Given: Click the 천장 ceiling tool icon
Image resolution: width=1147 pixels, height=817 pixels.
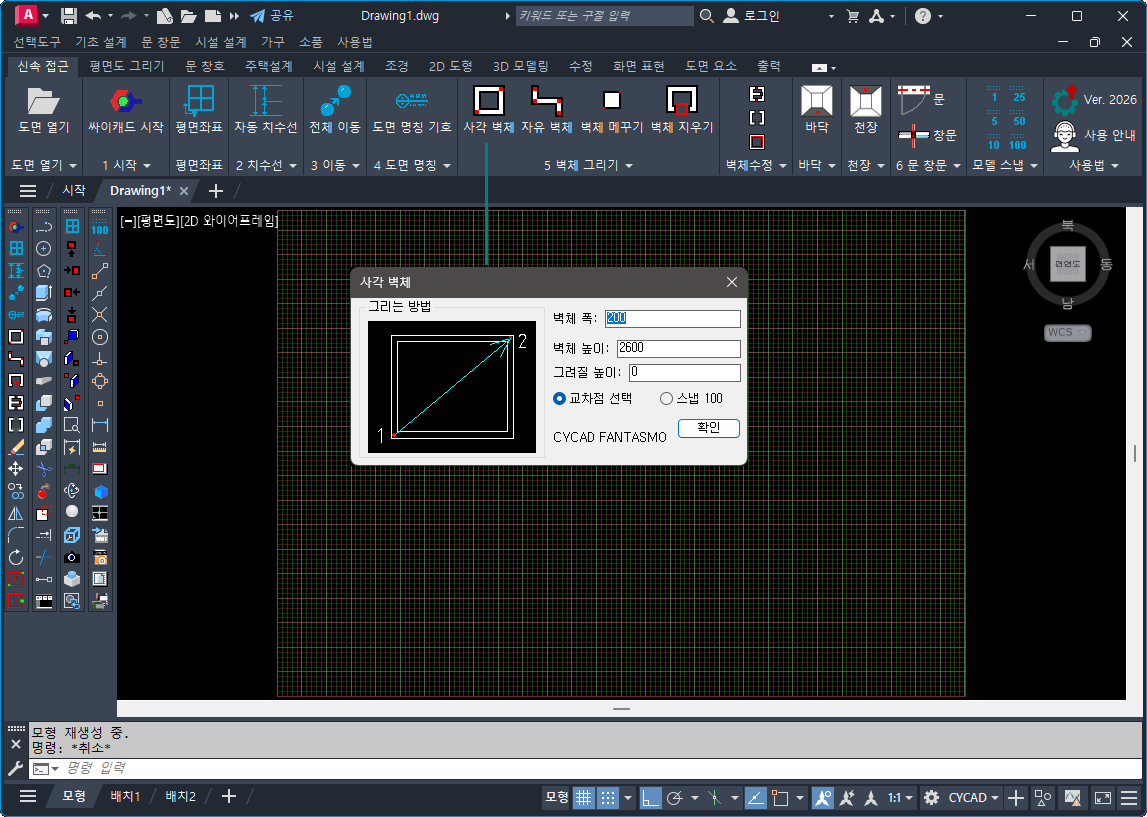Looking at the screenshot, I should [x=865, y=101].
